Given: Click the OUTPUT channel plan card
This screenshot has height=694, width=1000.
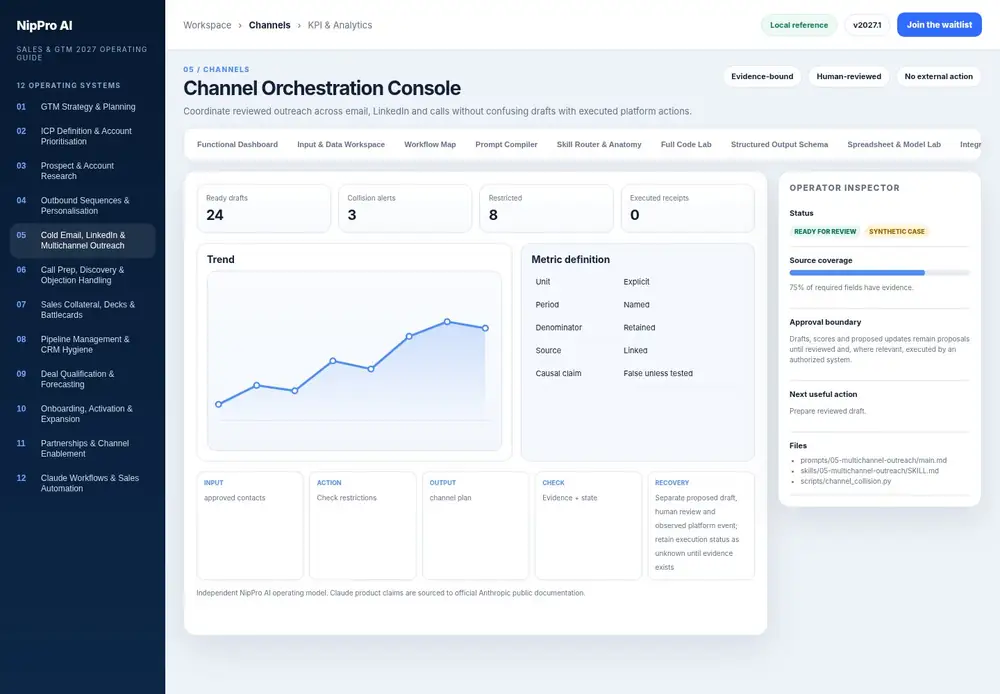Looking at the screenshot, I should (475, 526).
